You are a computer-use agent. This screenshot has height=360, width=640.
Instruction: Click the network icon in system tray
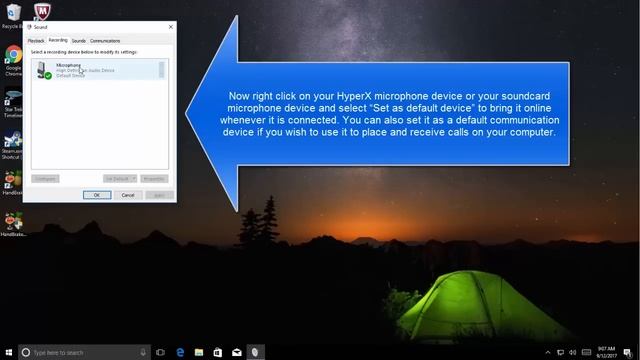pyautogui.click(x=560, y=353)
